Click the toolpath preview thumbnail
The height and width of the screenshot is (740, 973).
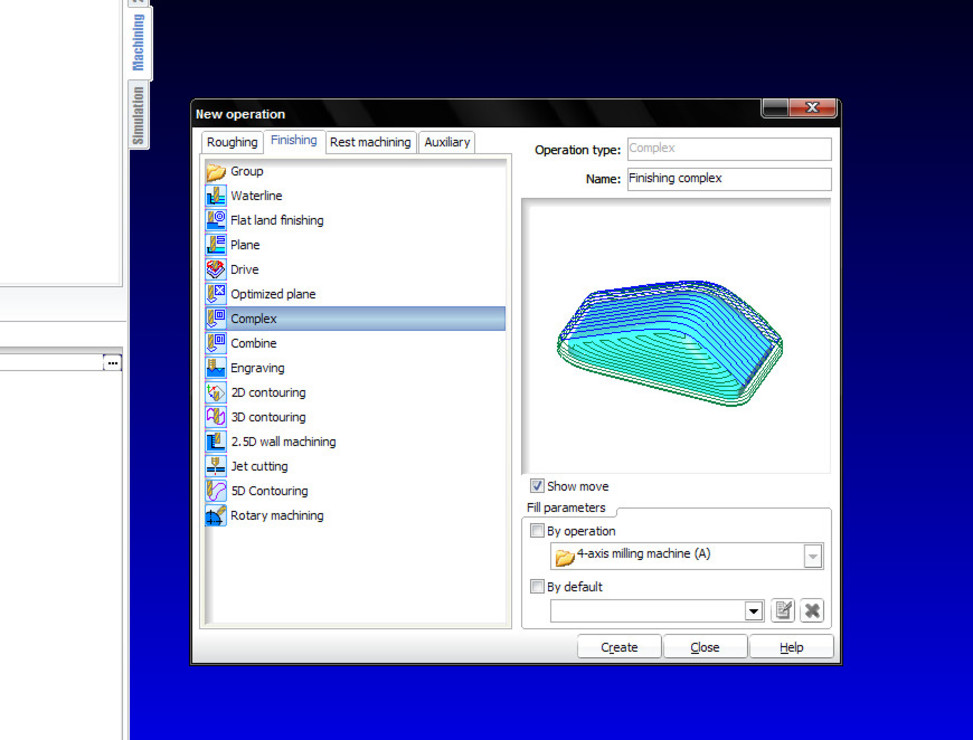coord(676,337)
